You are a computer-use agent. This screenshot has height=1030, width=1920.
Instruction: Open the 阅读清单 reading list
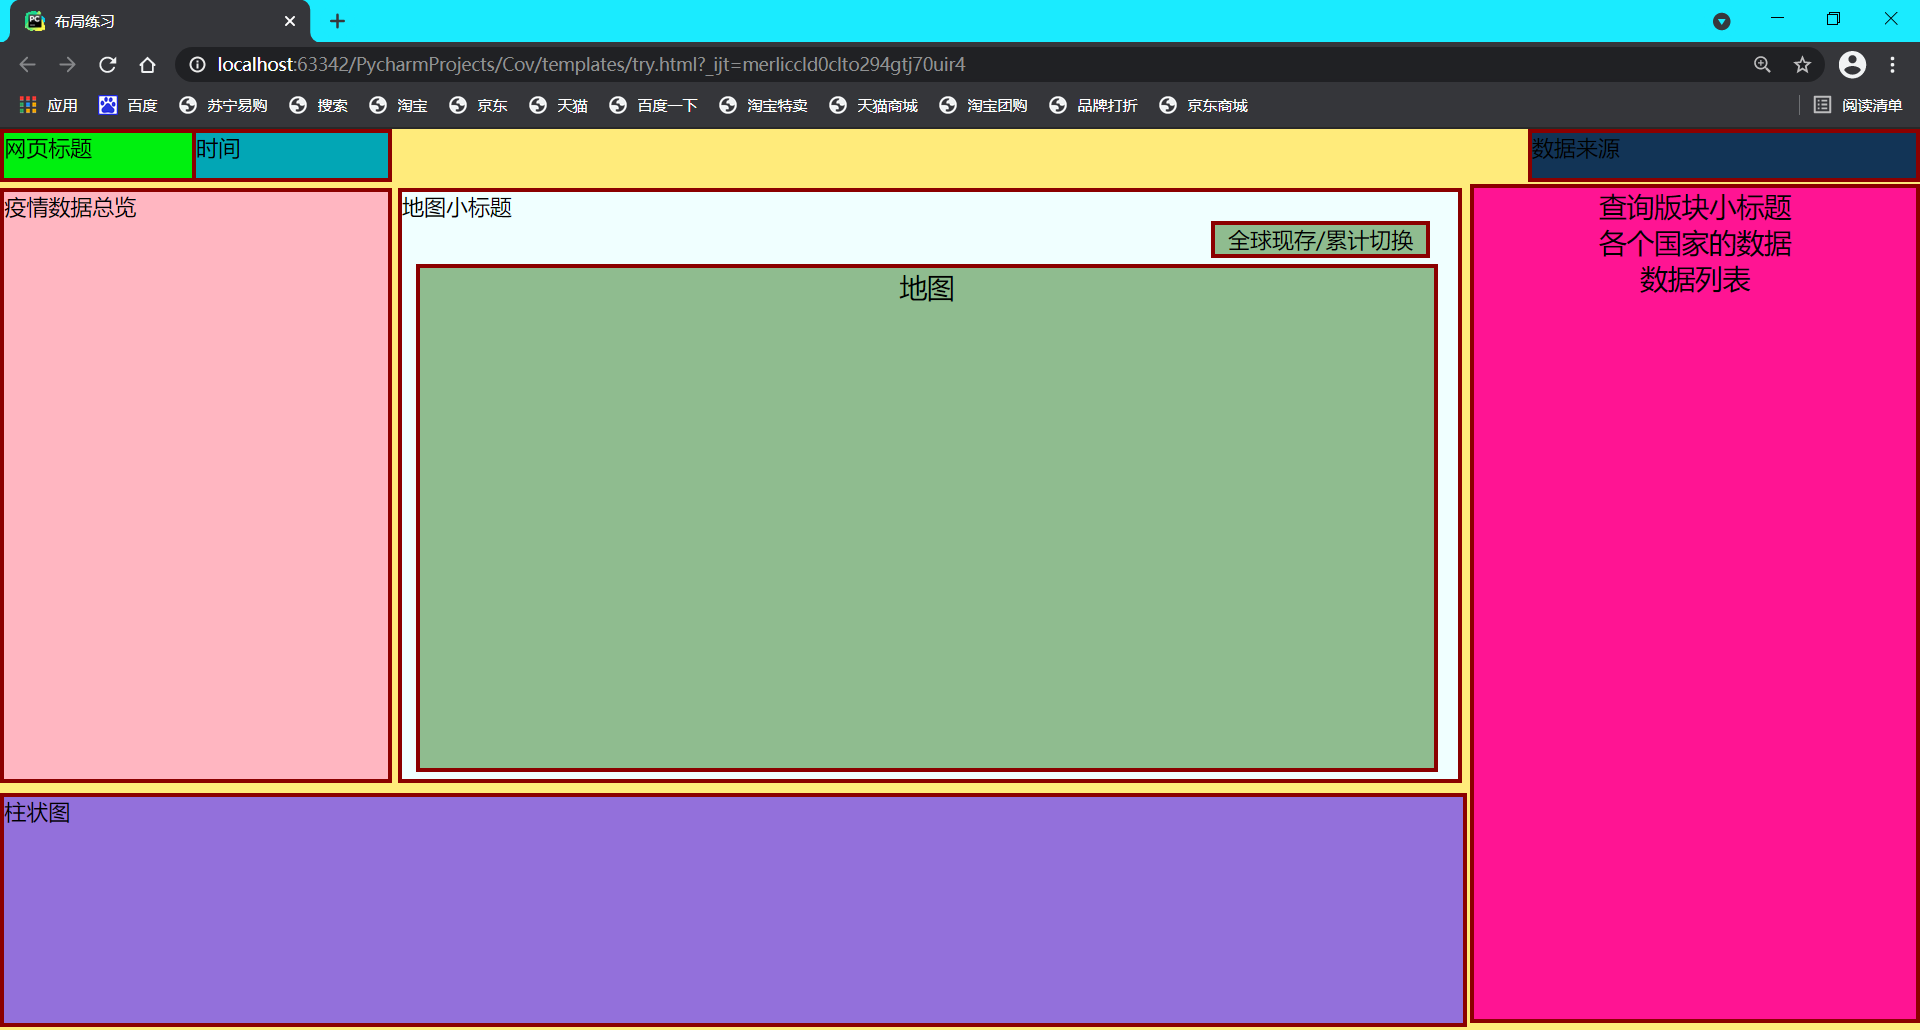1858,105
